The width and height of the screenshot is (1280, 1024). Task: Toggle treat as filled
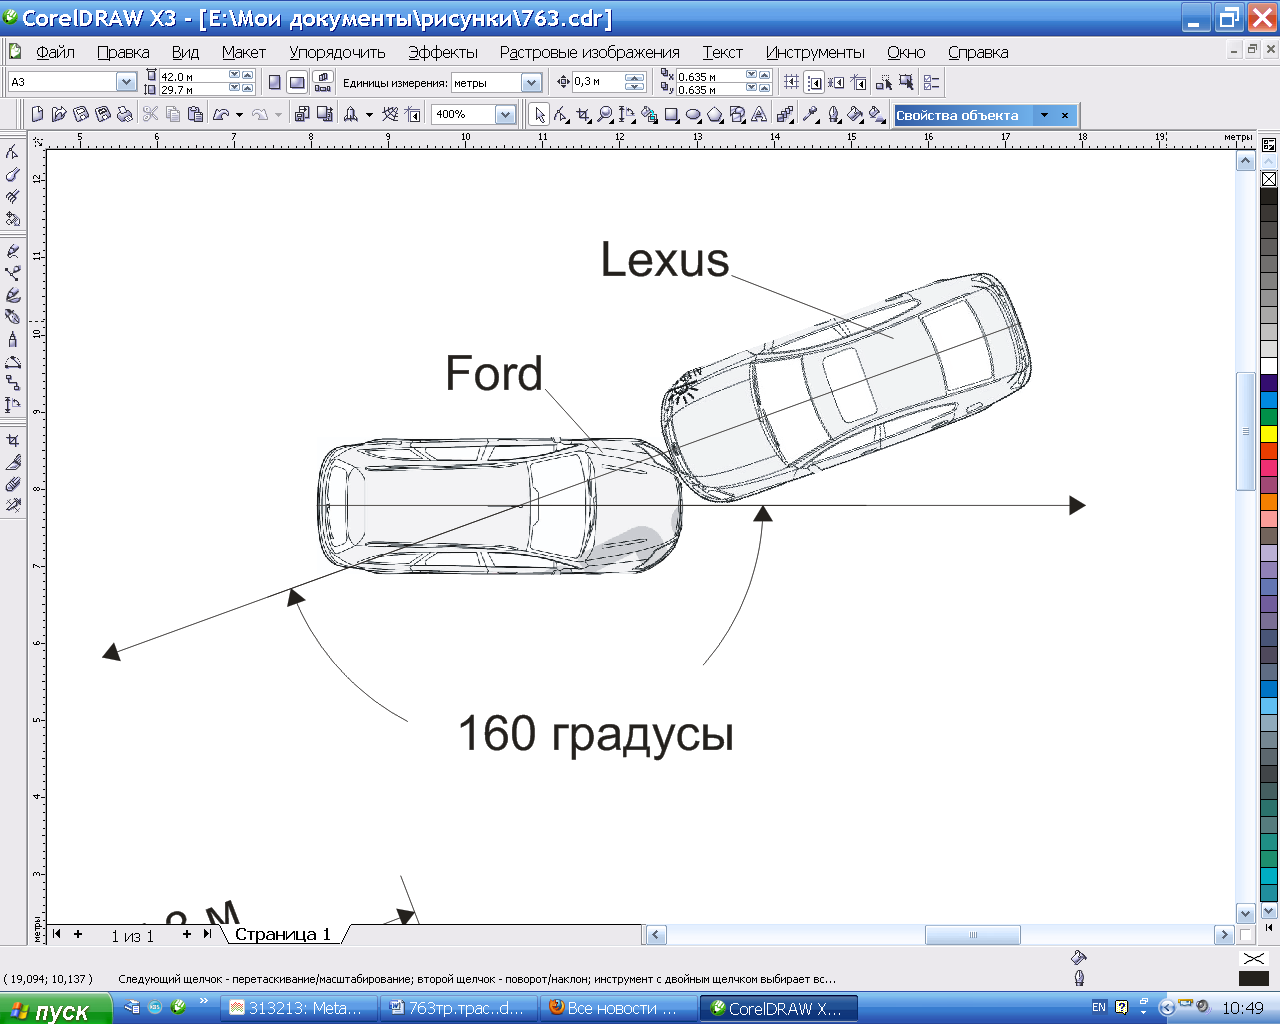[x=906, y=83]
